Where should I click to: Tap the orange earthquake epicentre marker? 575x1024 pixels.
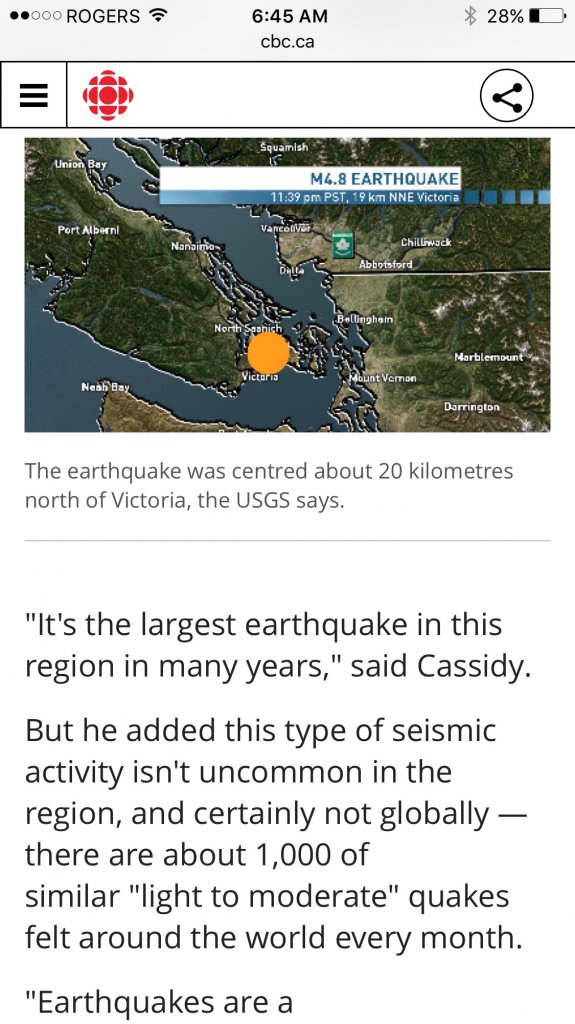pos(268,352)
